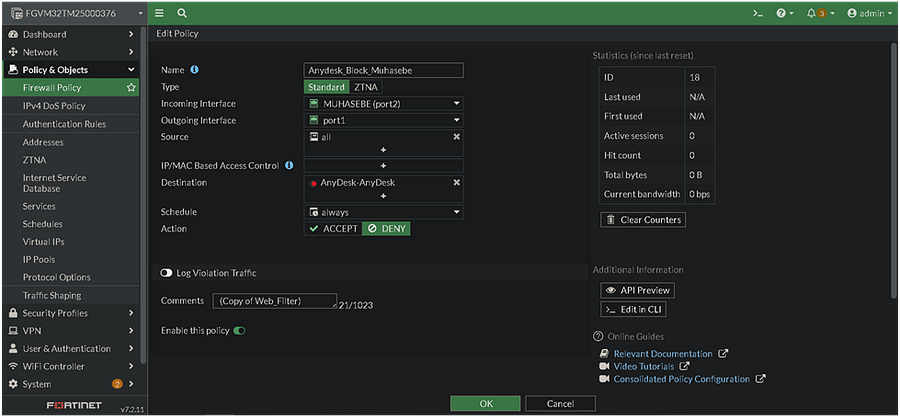Set action to ACCEPT
This screenshot has height=417, width=900.
333,228
